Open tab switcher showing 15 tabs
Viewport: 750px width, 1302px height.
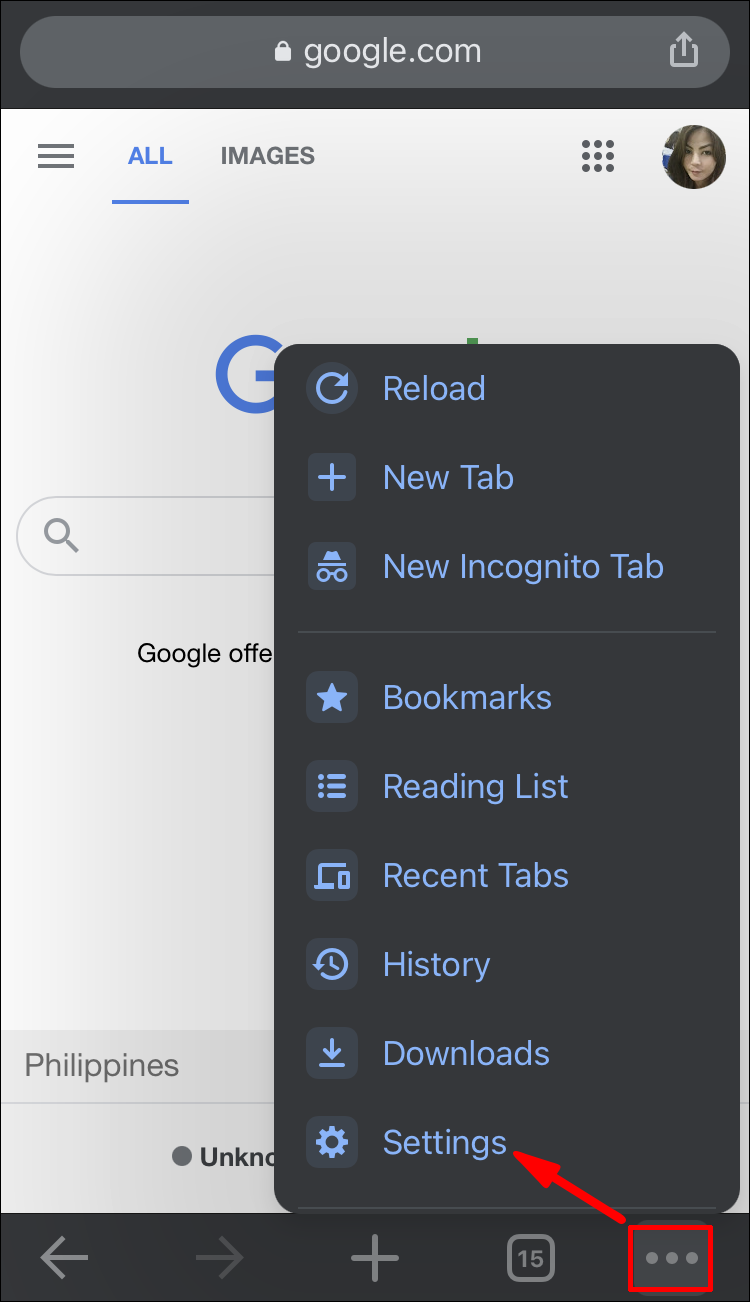(x=530, y=1257)
